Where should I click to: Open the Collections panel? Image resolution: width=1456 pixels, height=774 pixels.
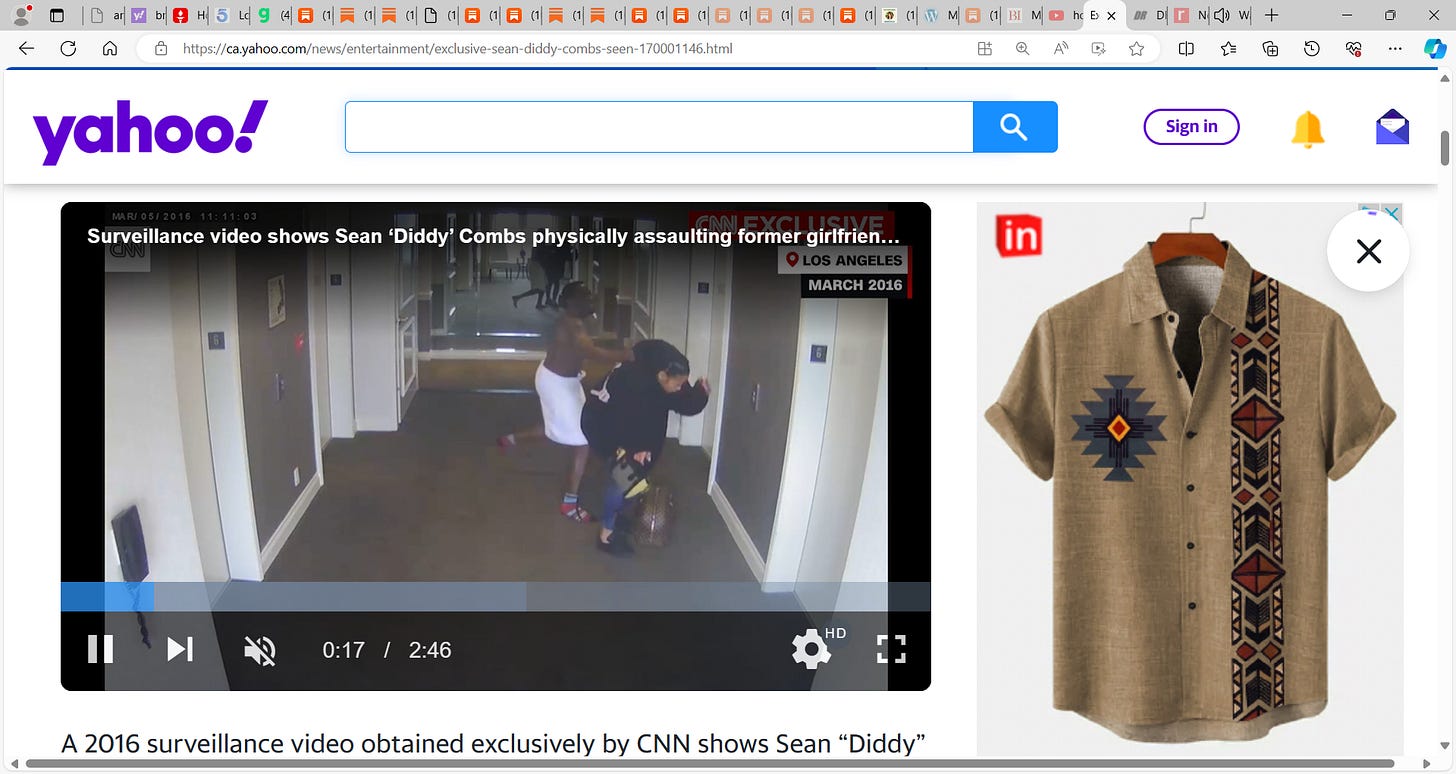1271,48
